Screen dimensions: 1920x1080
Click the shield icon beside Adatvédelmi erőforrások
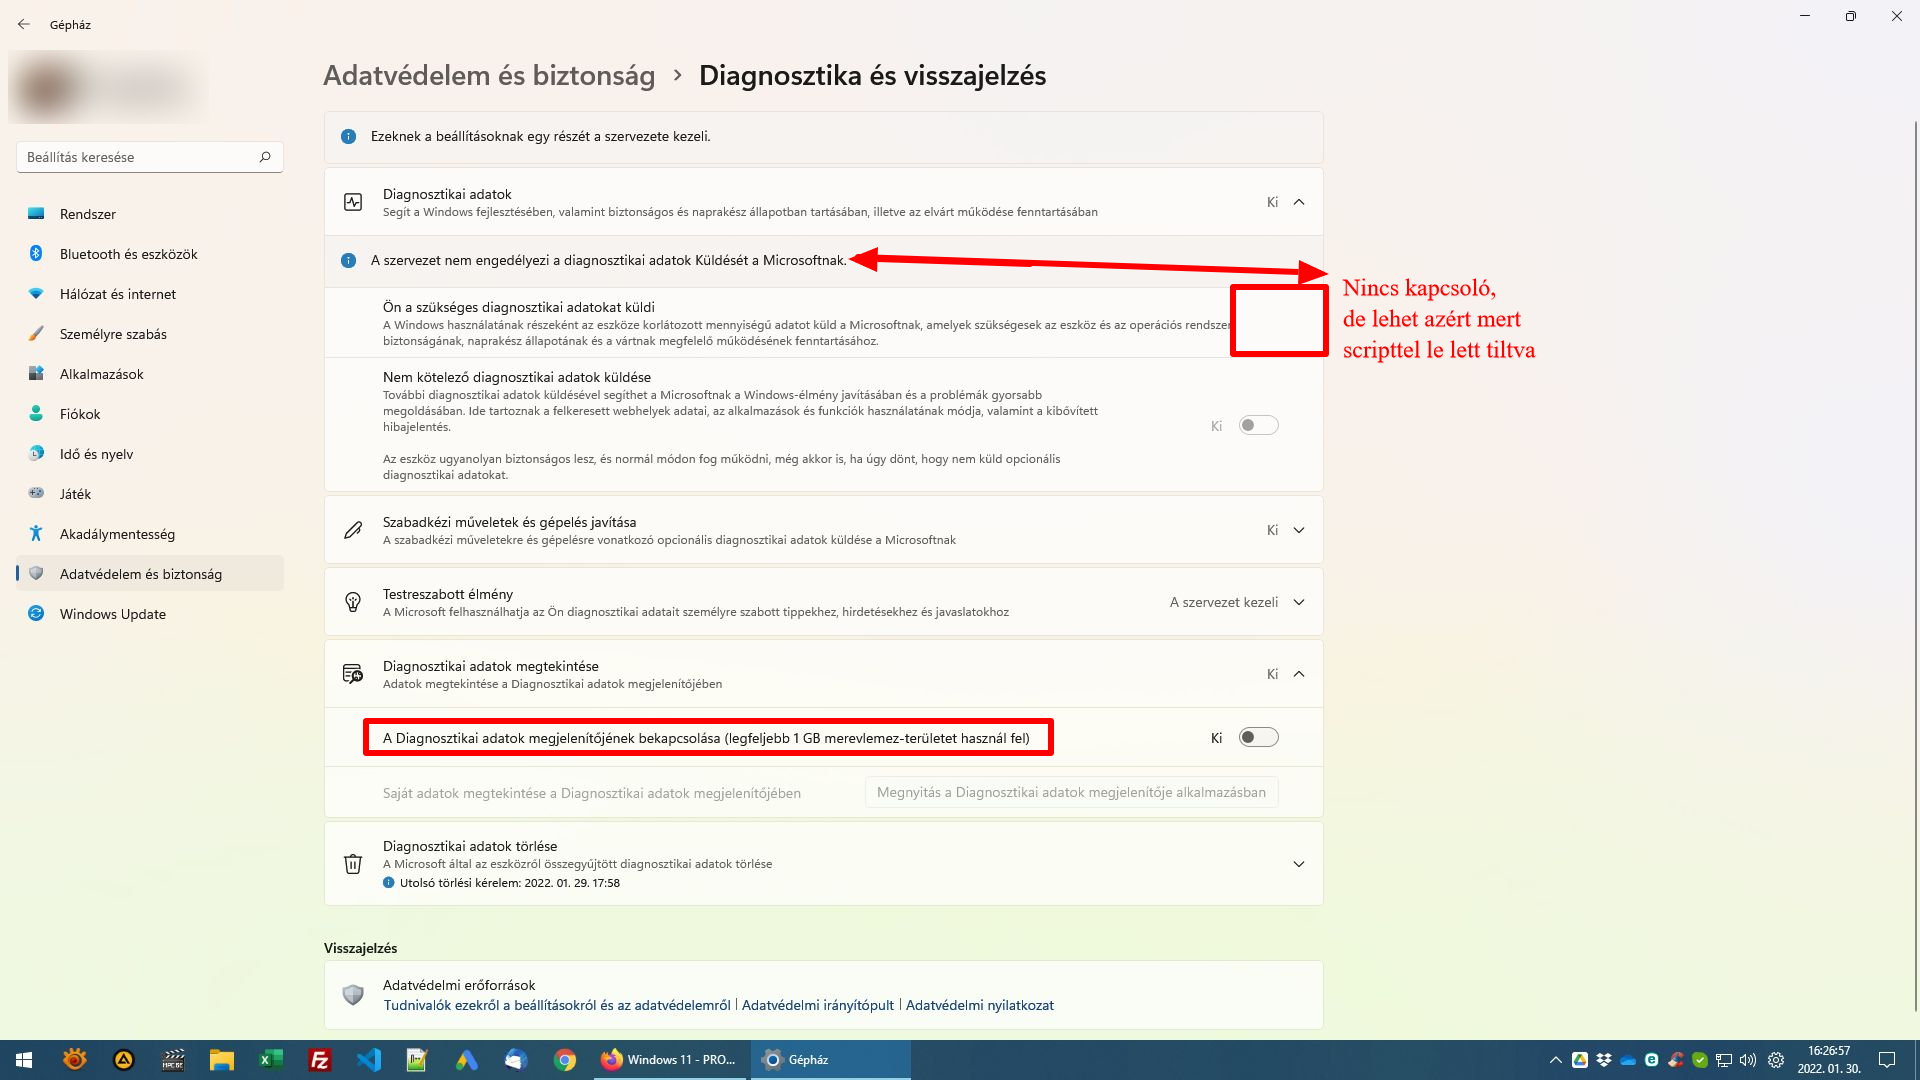353,995
